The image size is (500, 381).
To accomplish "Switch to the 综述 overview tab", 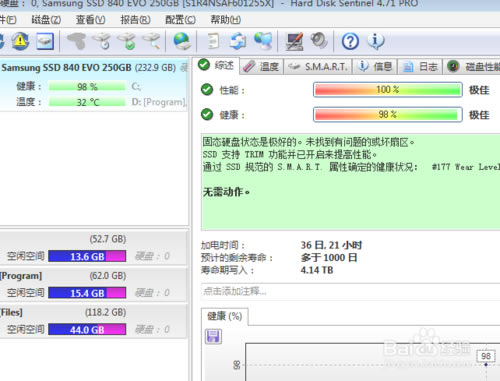I will (217, 65).
